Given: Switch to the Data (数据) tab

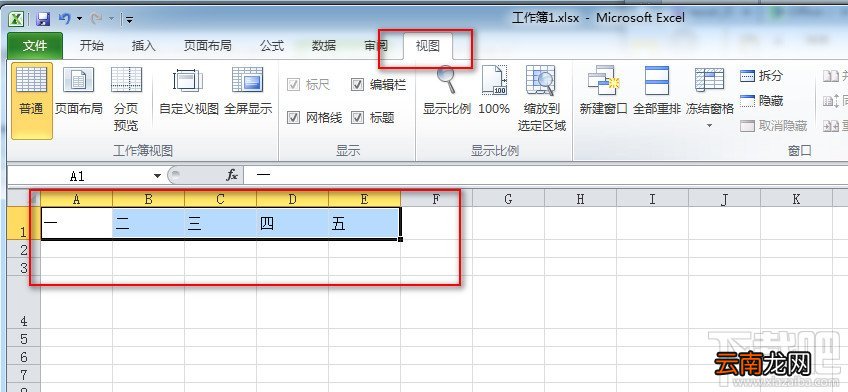Looking at the screenshot, I should (323, 46).
